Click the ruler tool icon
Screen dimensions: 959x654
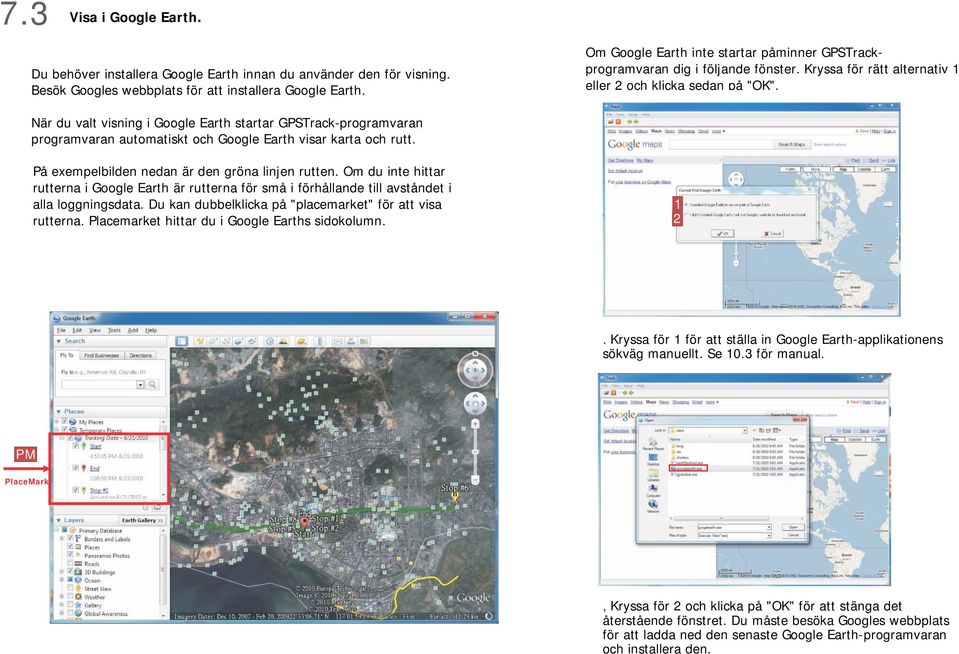tap(320, 341)
